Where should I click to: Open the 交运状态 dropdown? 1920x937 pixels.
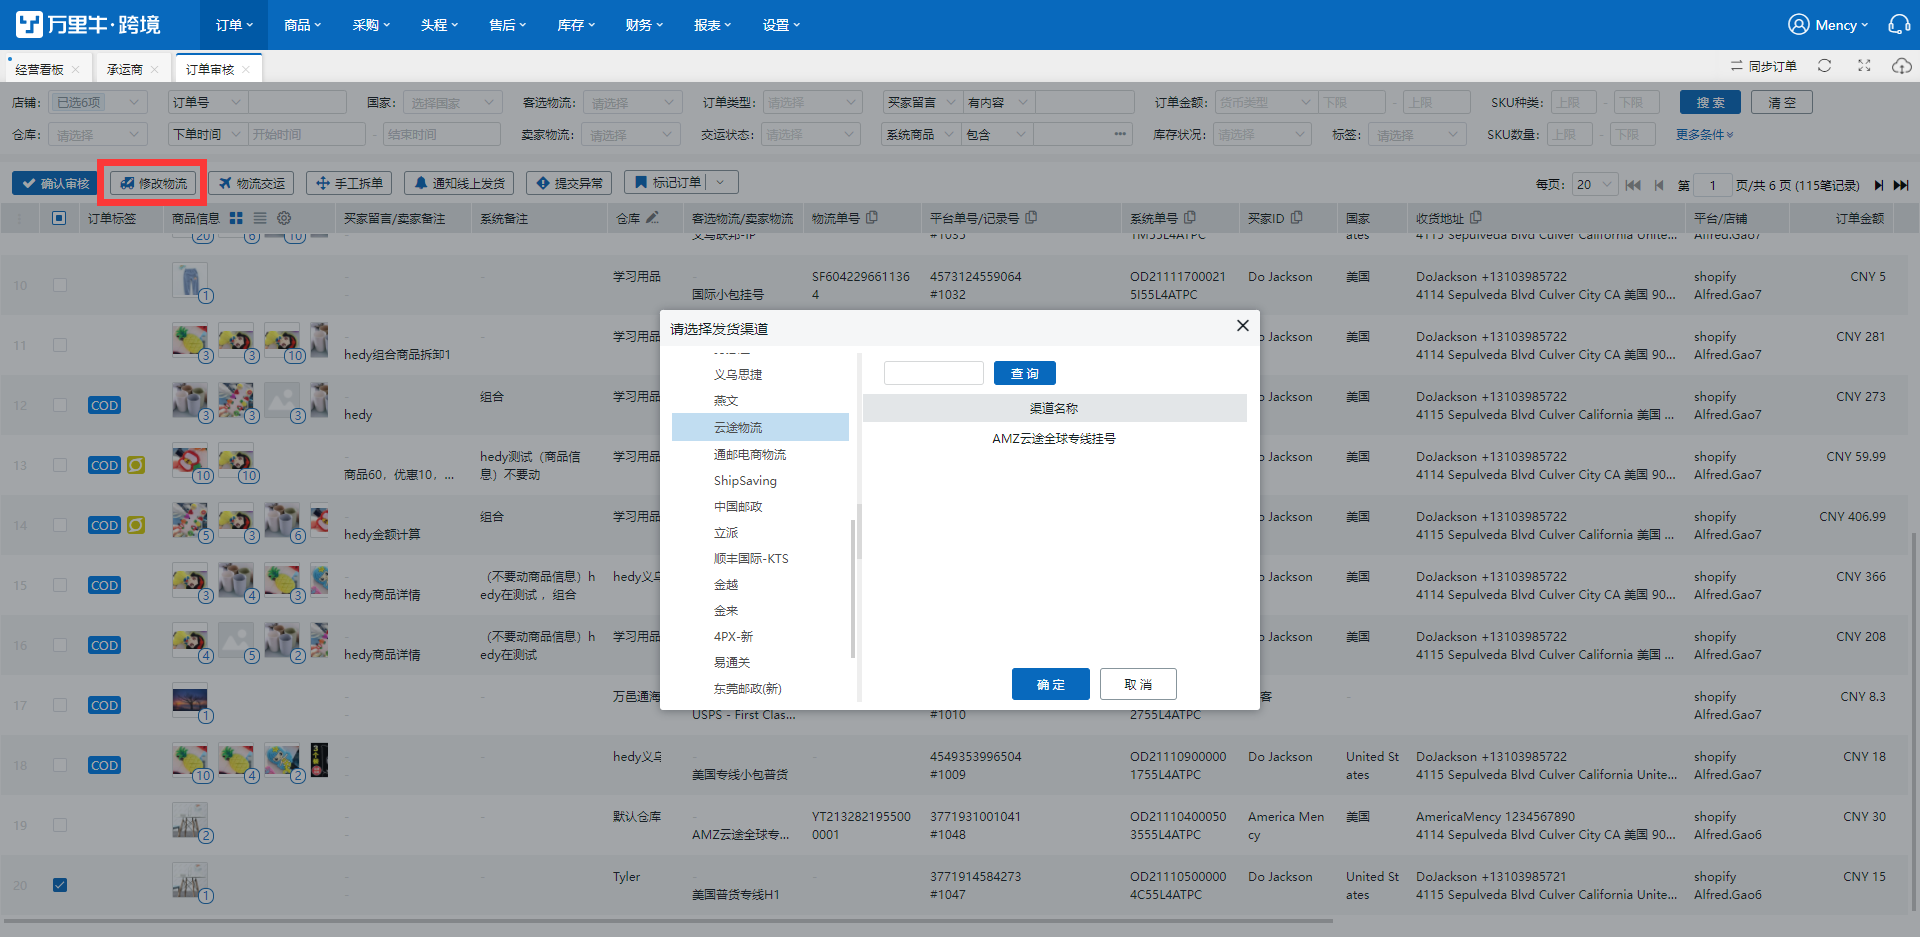811,134
